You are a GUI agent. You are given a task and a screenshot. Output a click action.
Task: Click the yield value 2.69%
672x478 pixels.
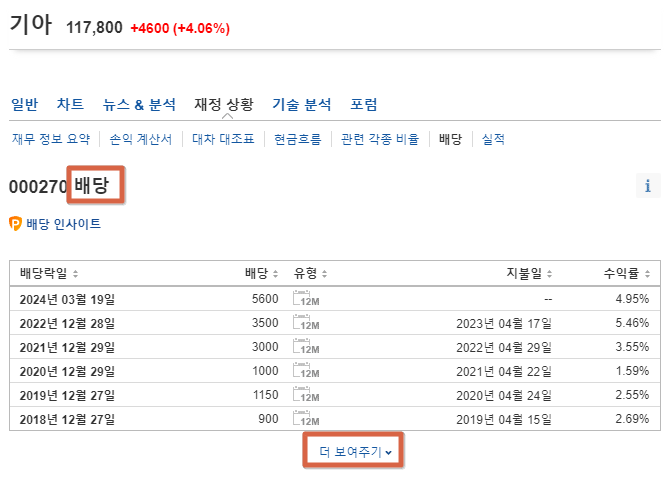[x=632, y=419]
